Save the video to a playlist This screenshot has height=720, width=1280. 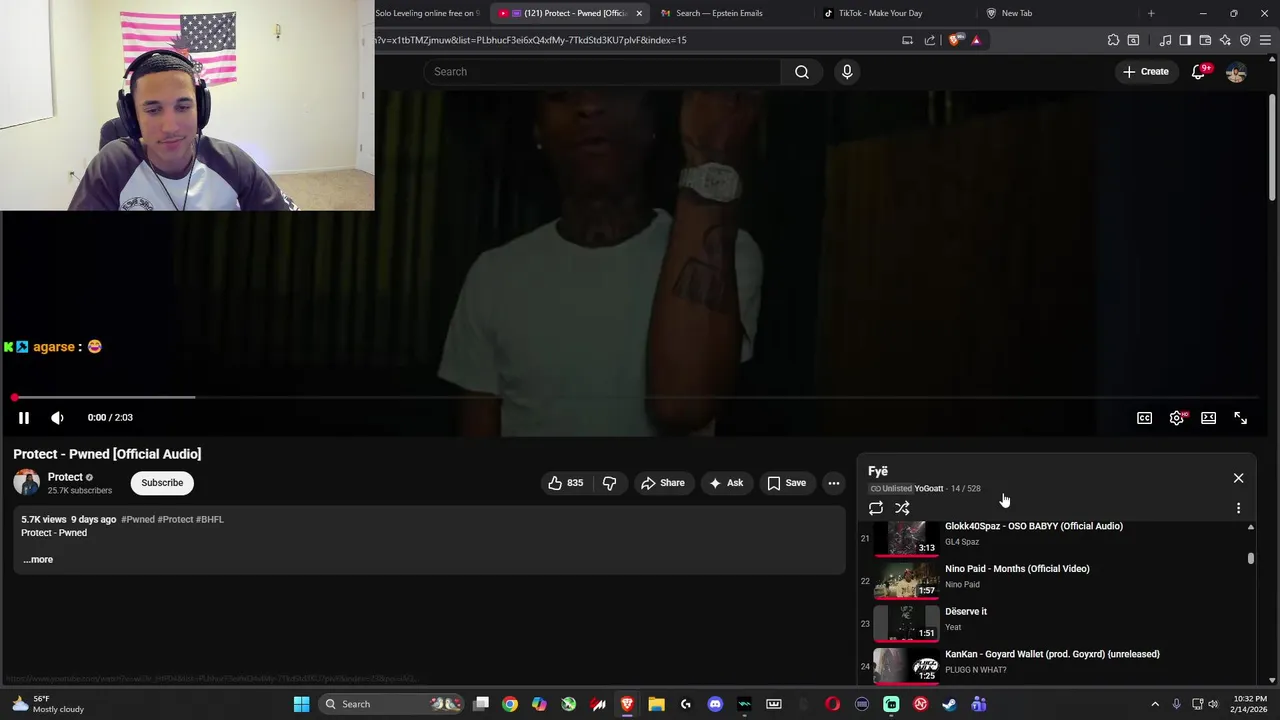click(x=787, y=483)
